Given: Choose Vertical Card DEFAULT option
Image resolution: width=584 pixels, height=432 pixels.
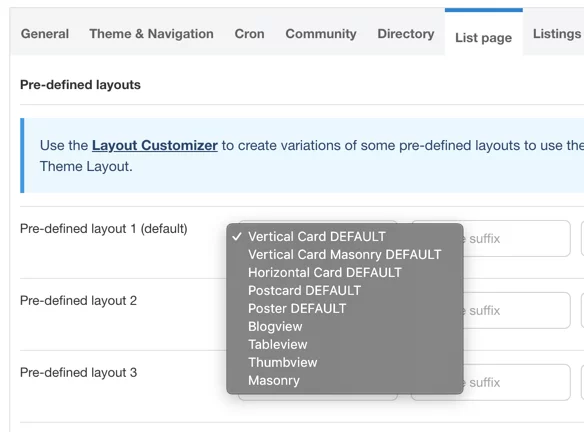Looking at the screenshot, I should pos(317,236).
